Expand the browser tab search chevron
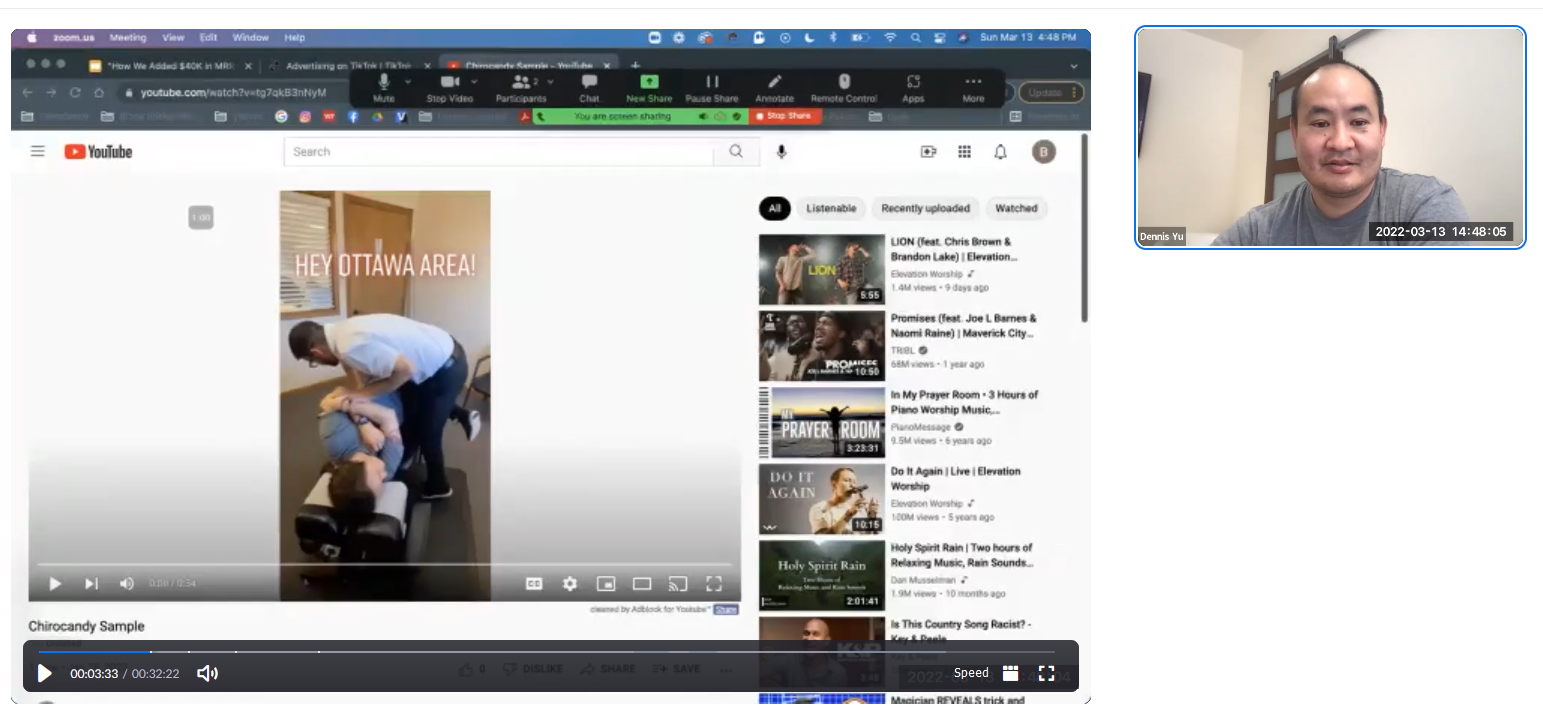Screen dimensions: 1543x709 point(1074,66)
